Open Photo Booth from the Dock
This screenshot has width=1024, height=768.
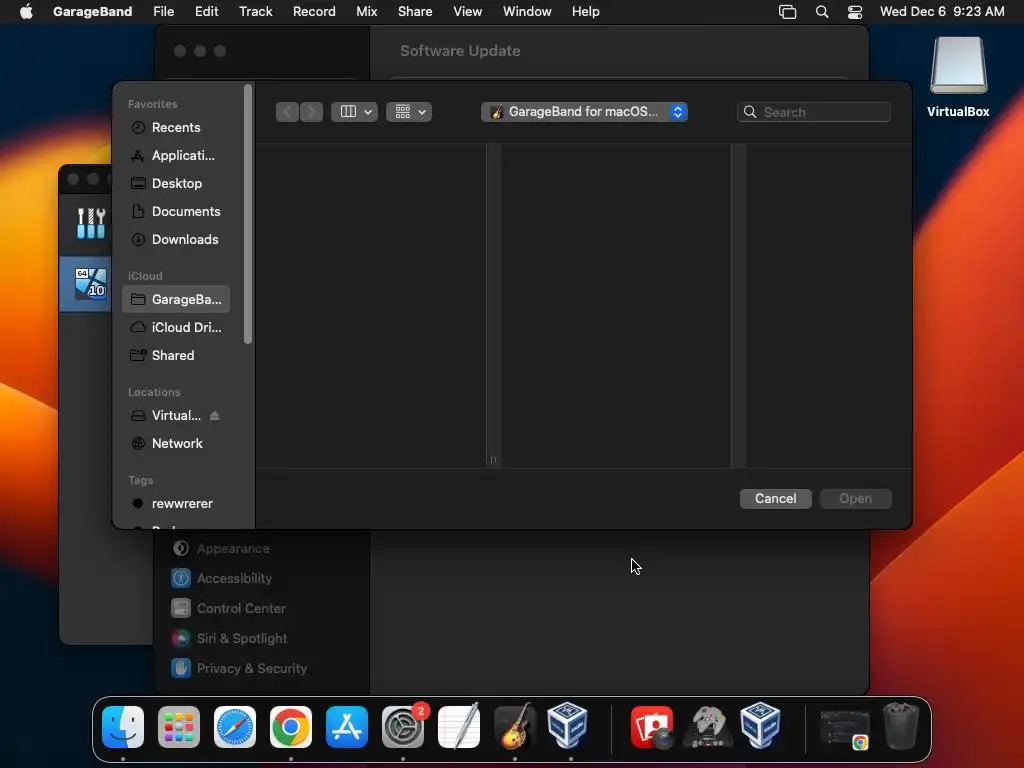[652, 727]
